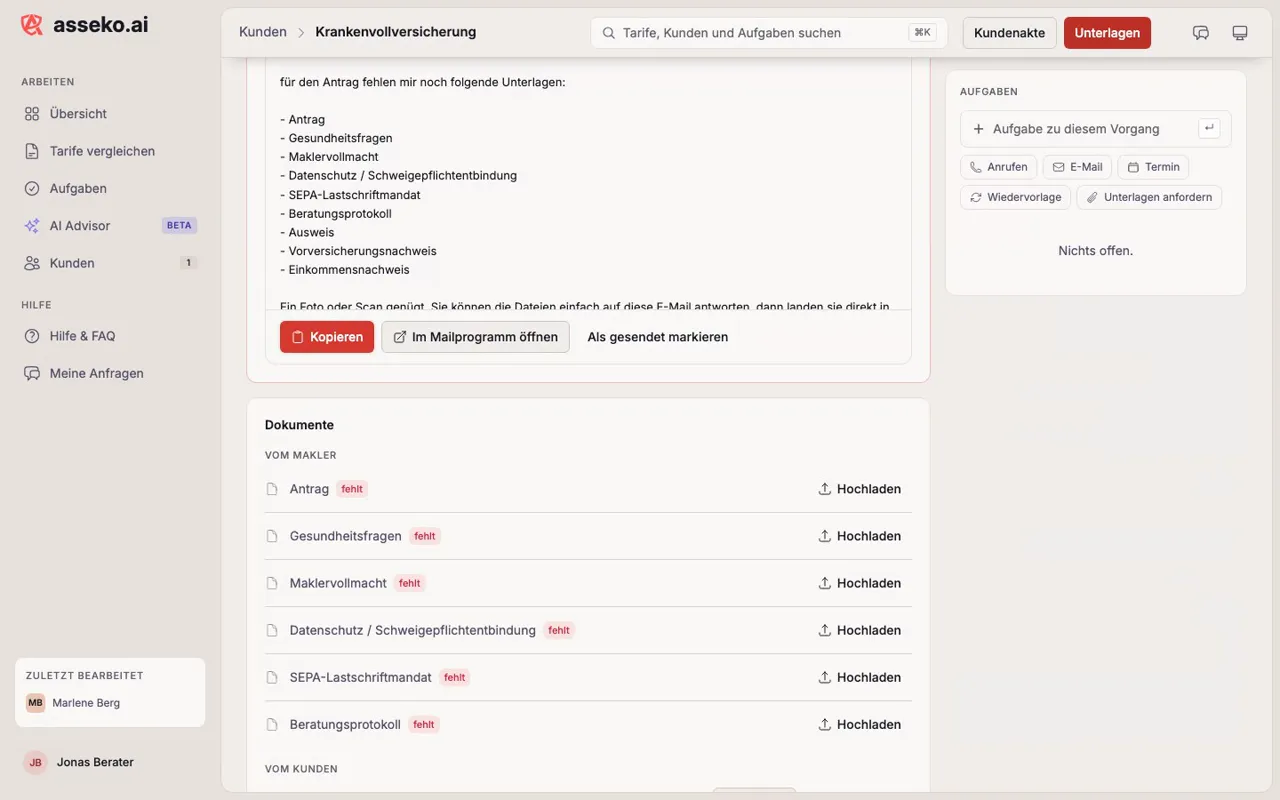1280x800 pixels.
Task: Click the JB avatar of Jonas Berater
Action: pyautogui.click(x=36, y=762)
